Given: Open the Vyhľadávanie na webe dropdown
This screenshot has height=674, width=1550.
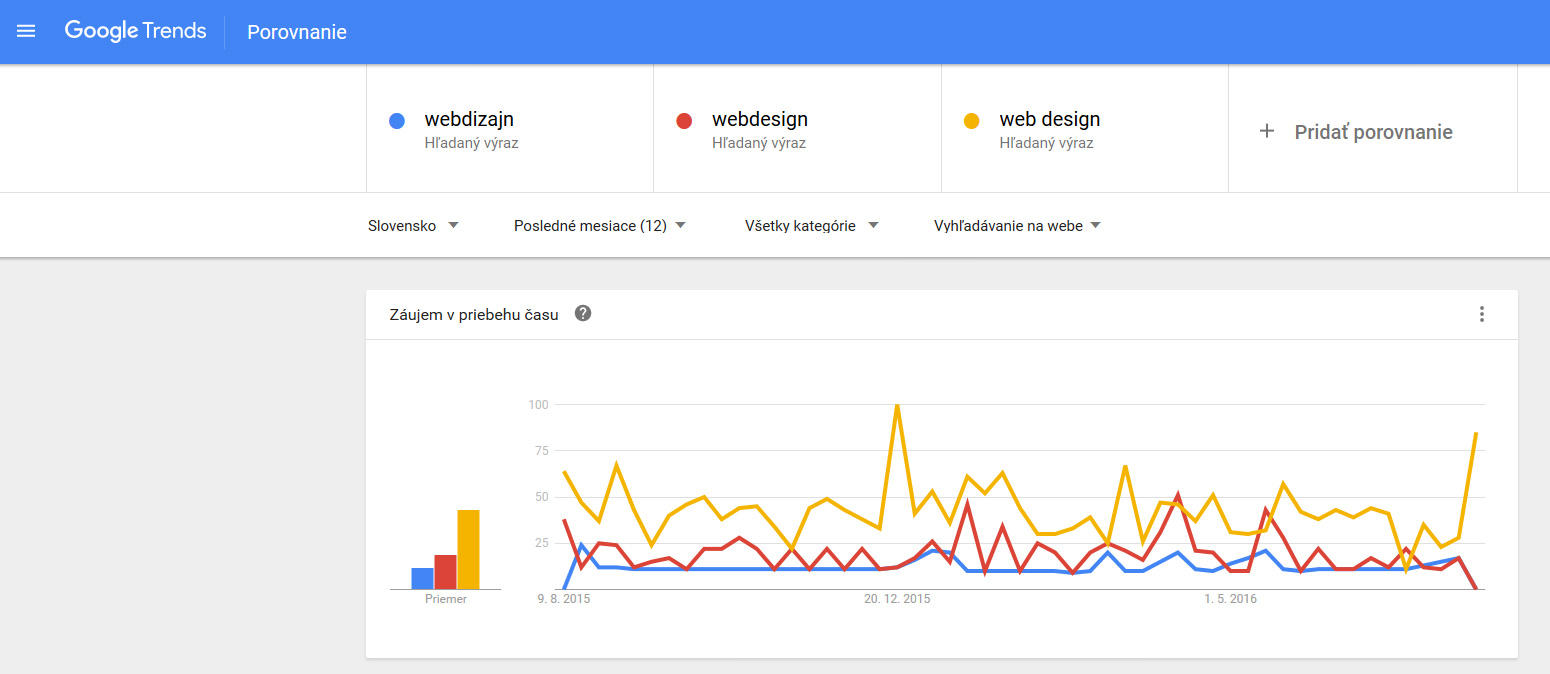Looking at the screenshot, I should [1017, 225].
